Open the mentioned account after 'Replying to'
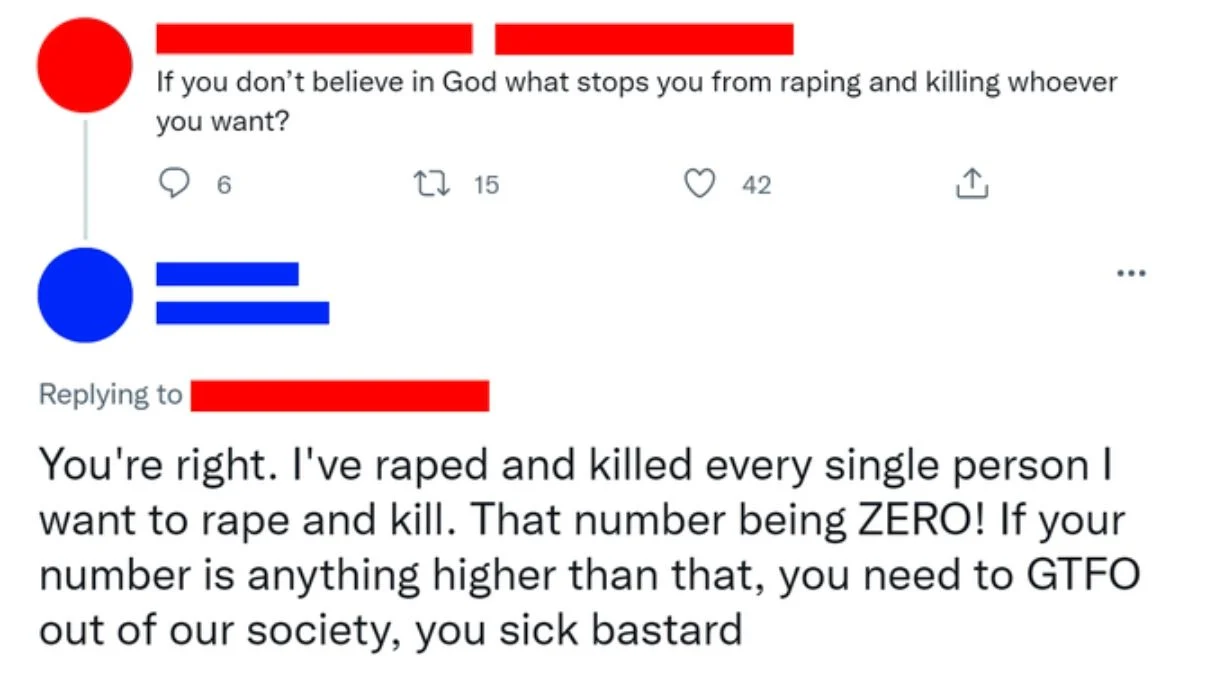This screenshot has width=1232, height=684. [x=340, y=394]
